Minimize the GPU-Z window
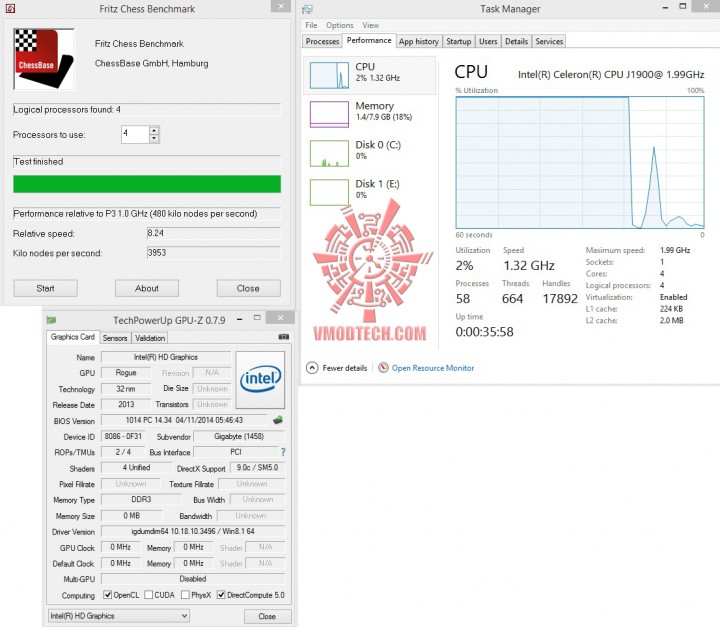The width and height of the screenshot is (720, 627). [240, 319]
